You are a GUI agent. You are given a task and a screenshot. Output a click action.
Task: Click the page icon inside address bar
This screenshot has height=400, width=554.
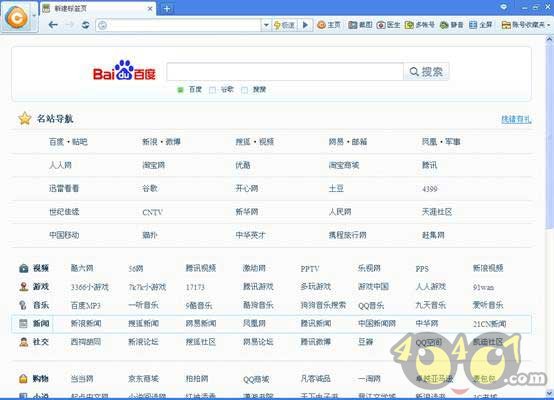[102, 25]
